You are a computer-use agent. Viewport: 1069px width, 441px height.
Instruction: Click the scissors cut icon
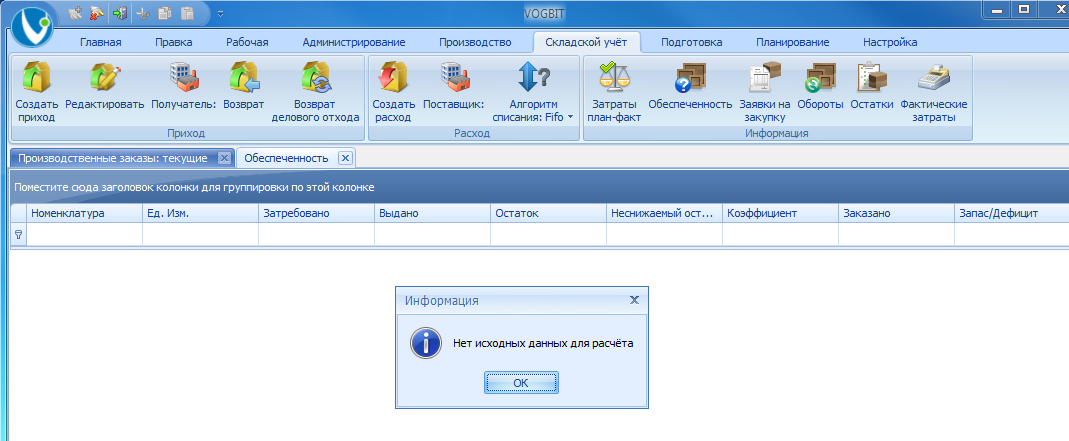(x=143, y=12)
